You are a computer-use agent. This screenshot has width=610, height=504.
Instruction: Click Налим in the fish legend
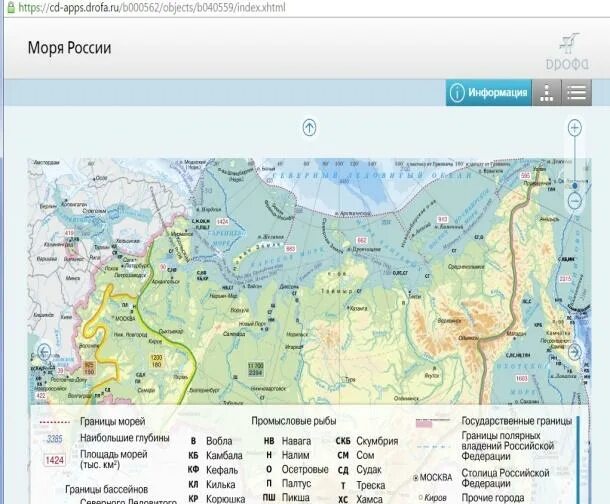pos(295,455)
